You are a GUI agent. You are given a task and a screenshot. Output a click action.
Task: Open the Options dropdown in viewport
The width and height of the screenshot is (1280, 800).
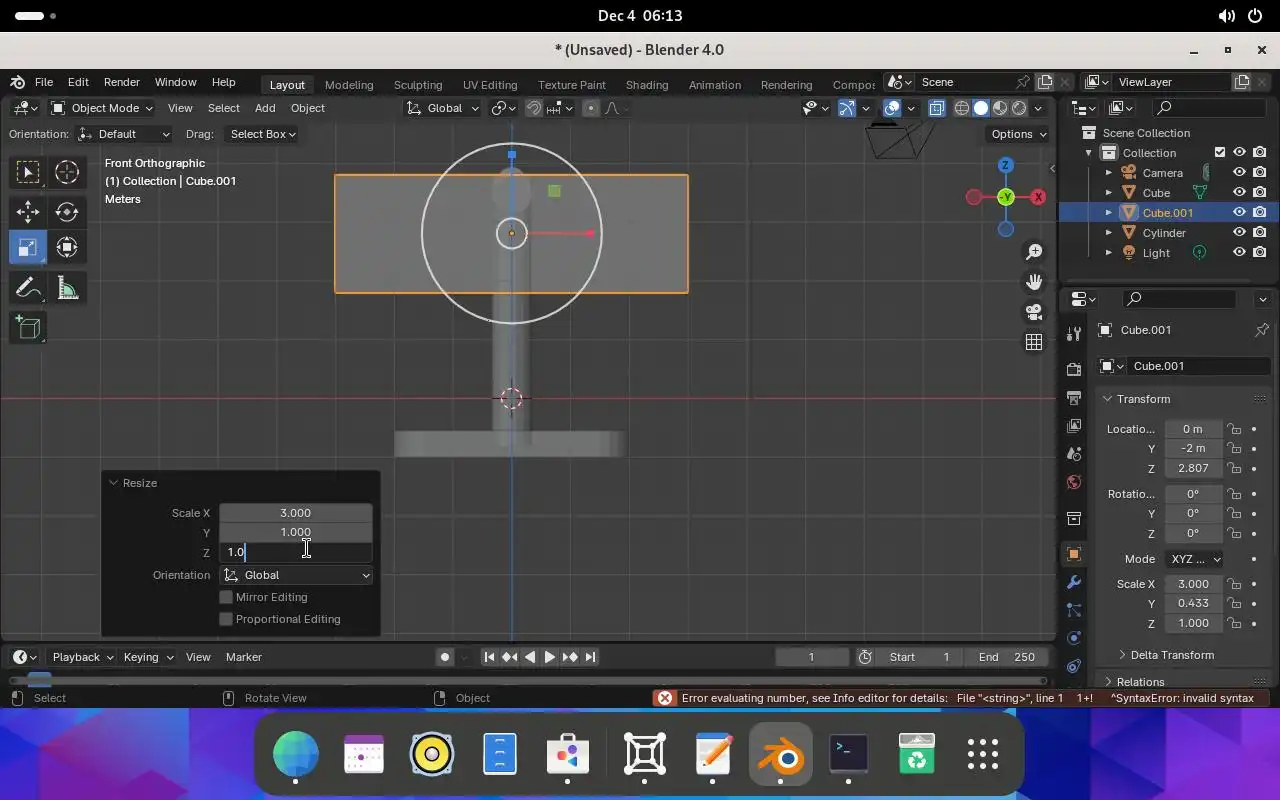(x=1018, y=134)
